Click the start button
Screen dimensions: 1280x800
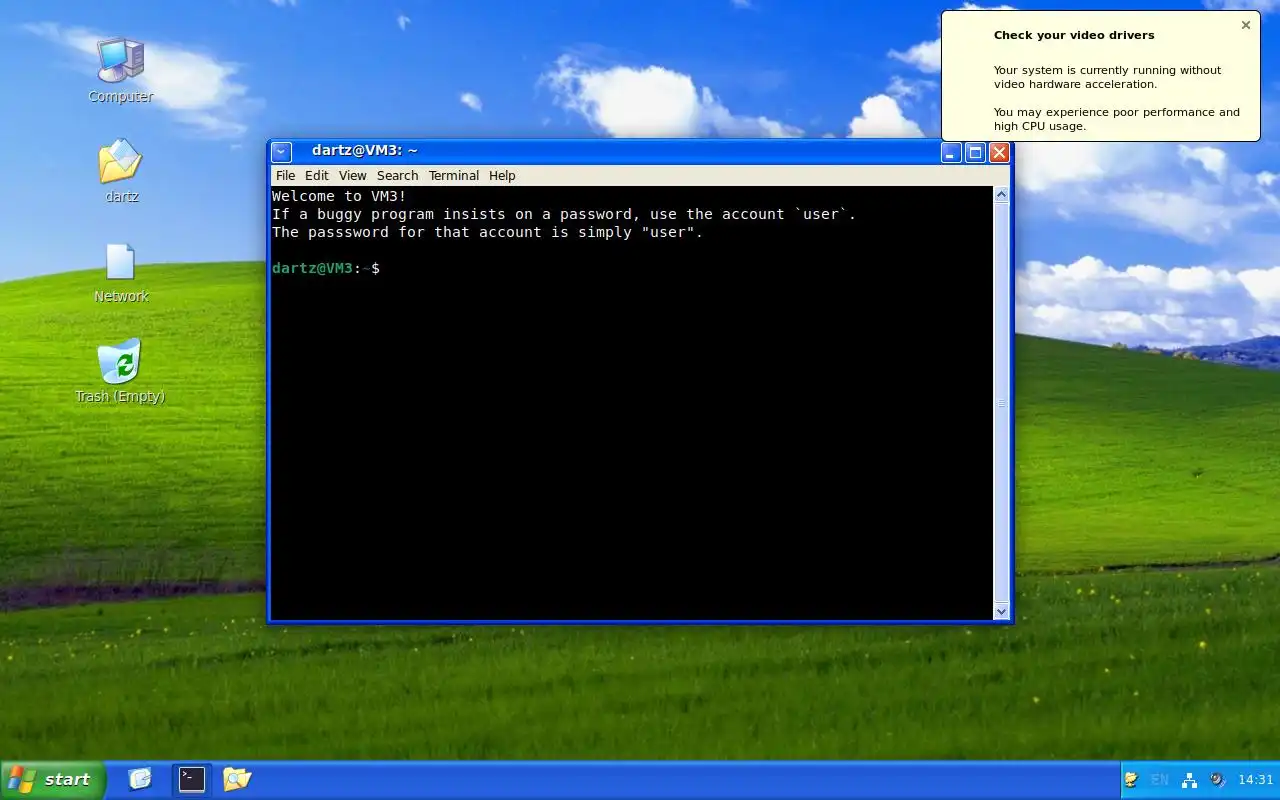click(x=52, y=780)
